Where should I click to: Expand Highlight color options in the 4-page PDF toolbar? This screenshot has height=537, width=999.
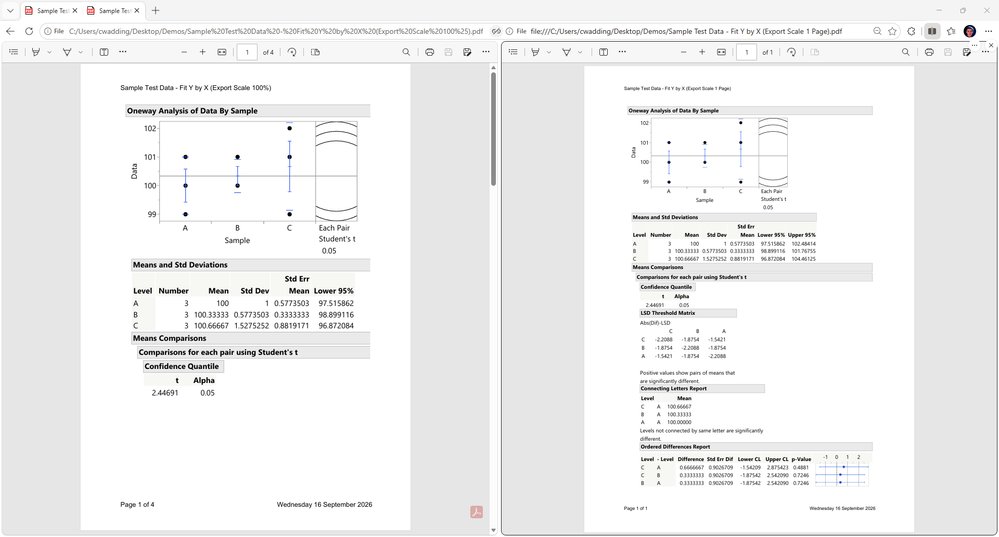(x=49, y=52)
